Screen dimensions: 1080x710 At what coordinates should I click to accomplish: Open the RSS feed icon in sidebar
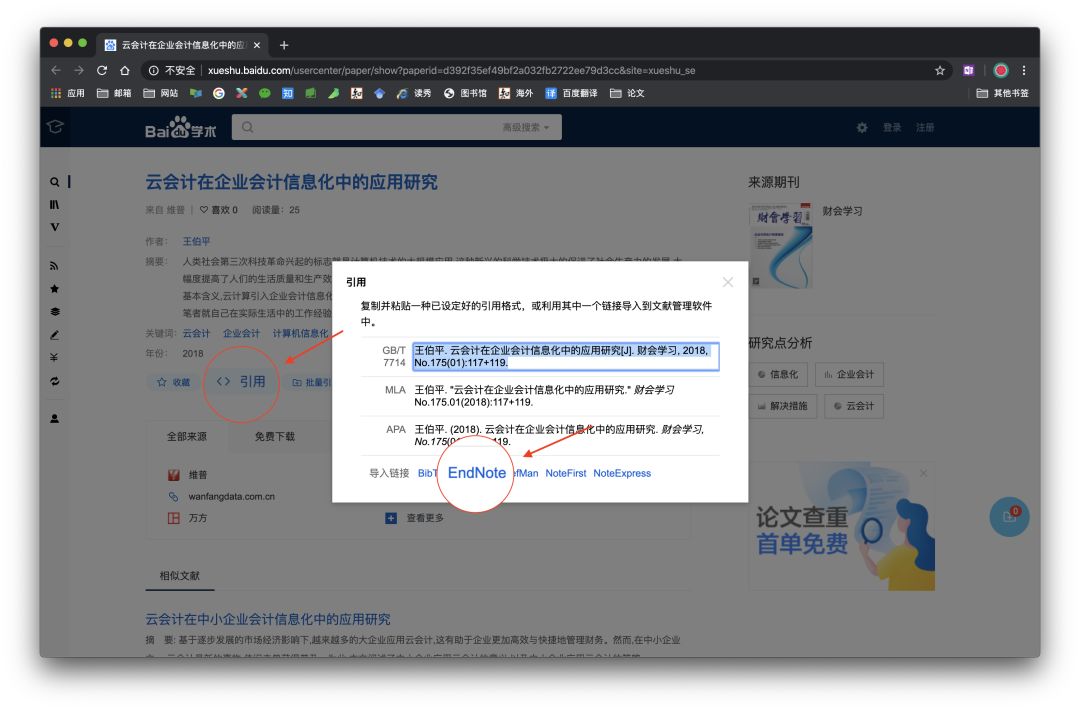[54, 266]
